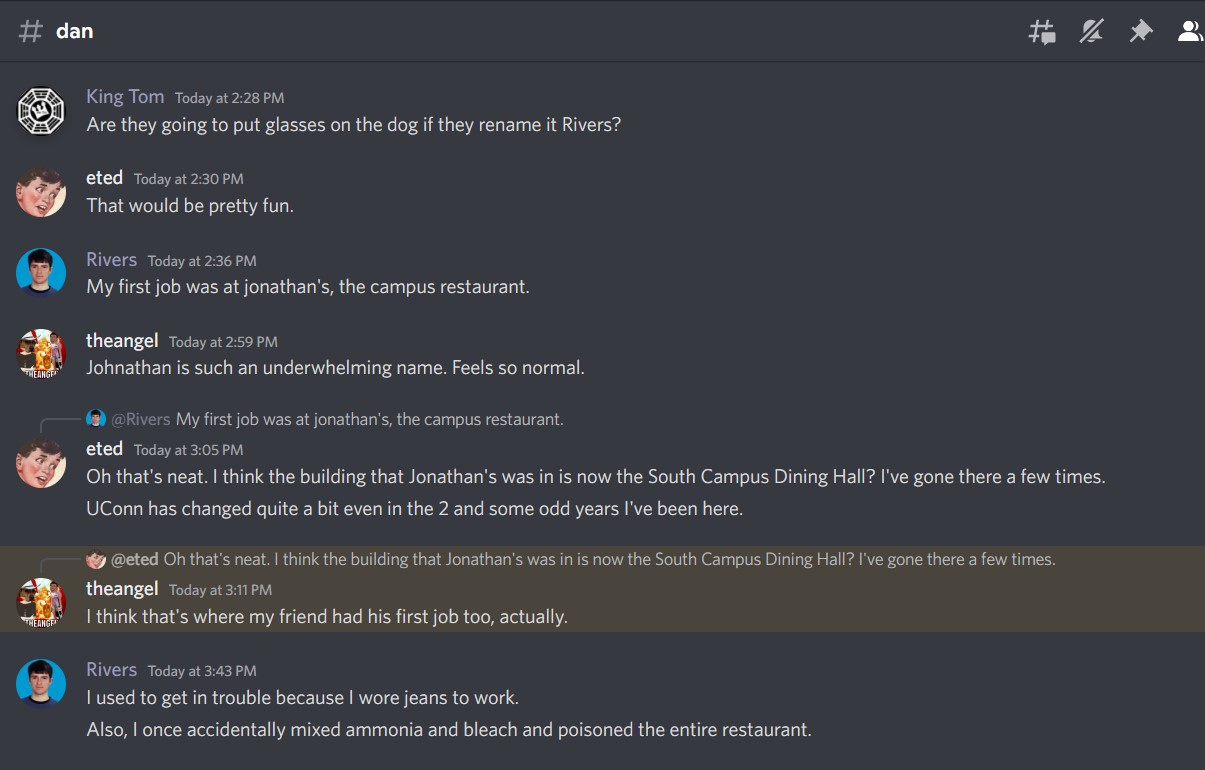Viewport: 1205px width, 770px height.
Task: Show pinned messages
Action: tap(1140, 32)
